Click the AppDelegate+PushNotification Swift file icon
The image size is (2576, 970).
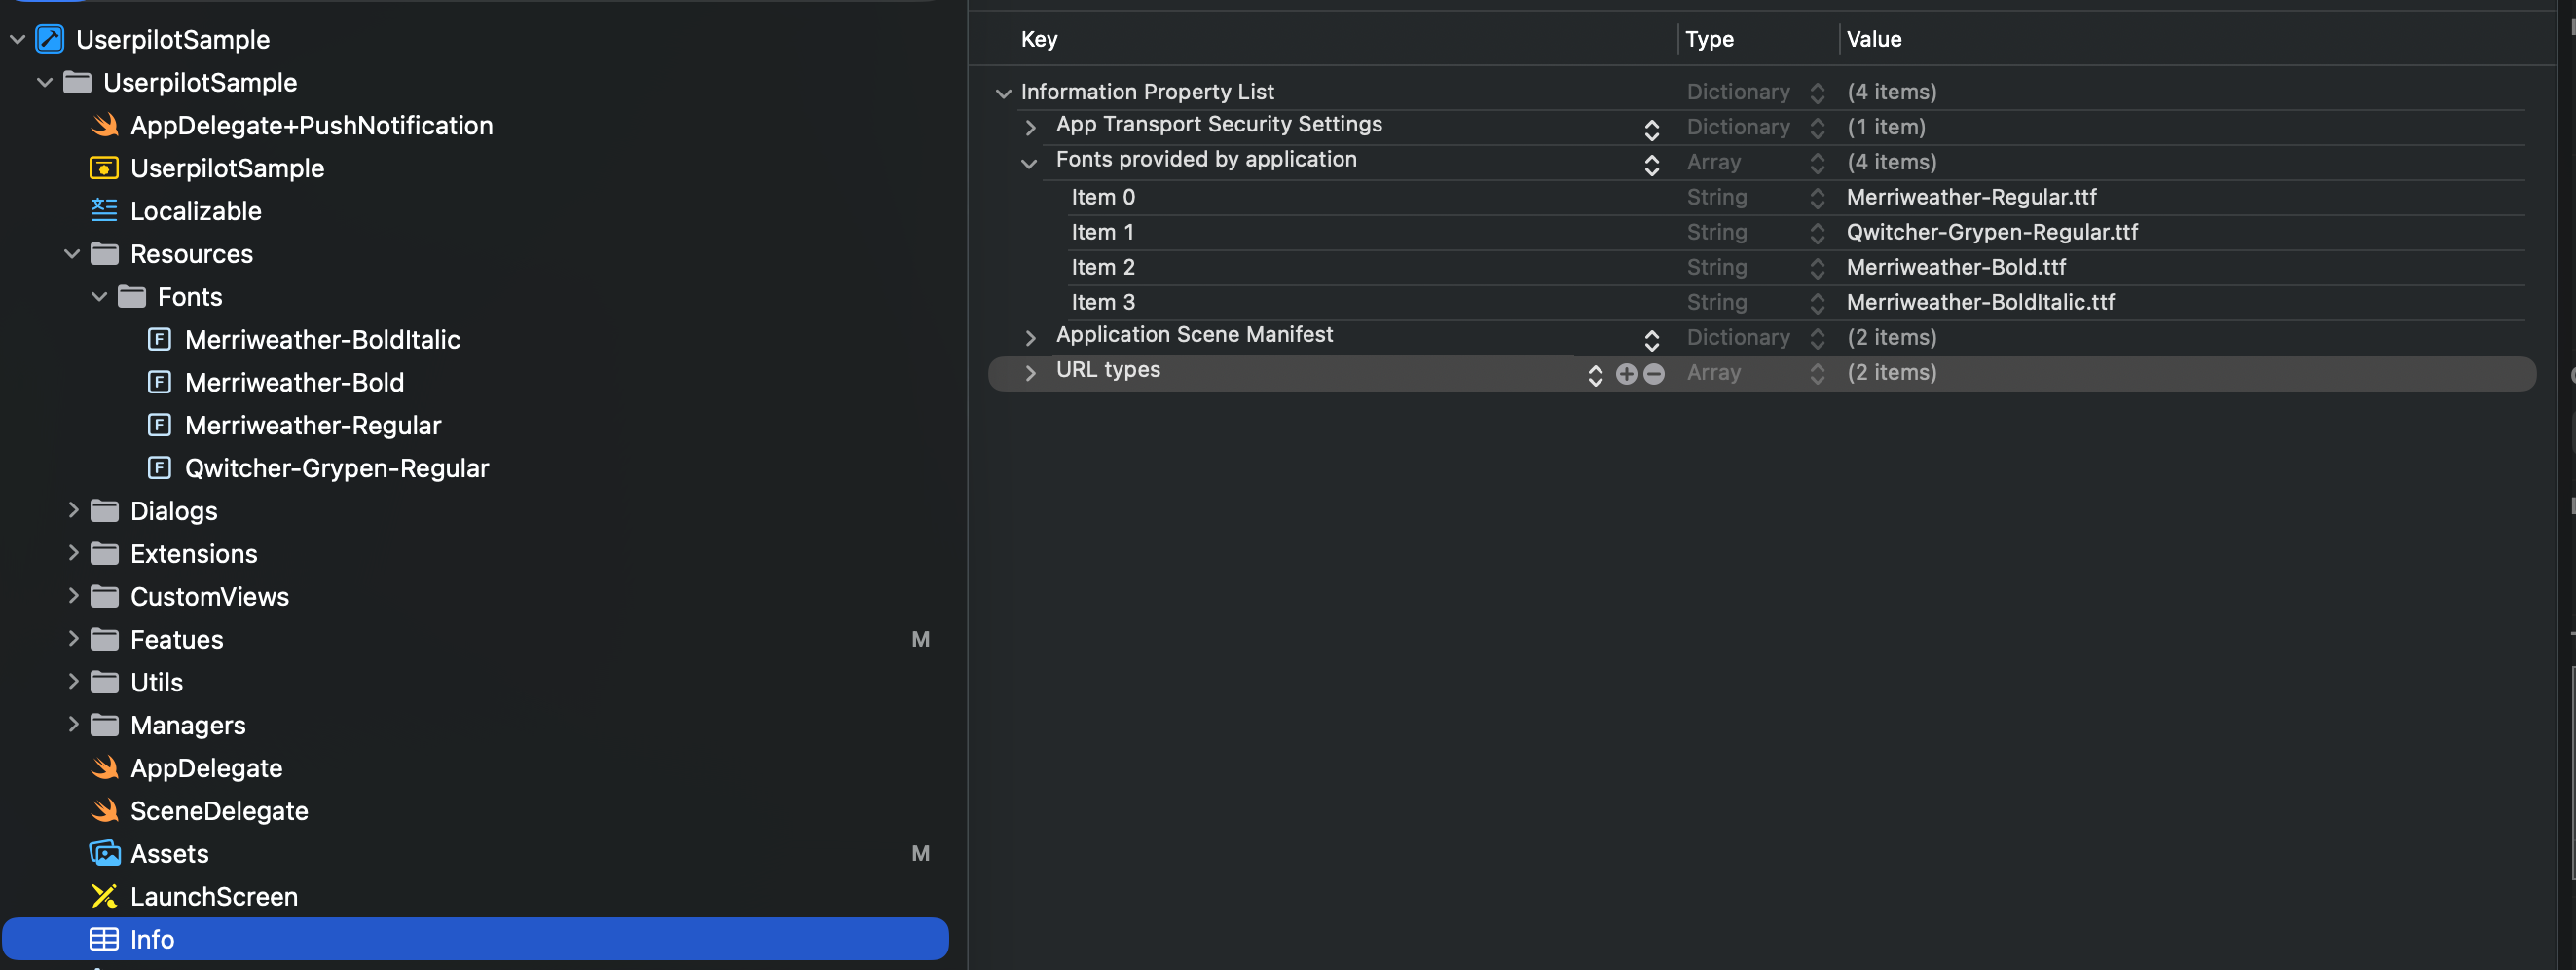(x=104, y=125)
